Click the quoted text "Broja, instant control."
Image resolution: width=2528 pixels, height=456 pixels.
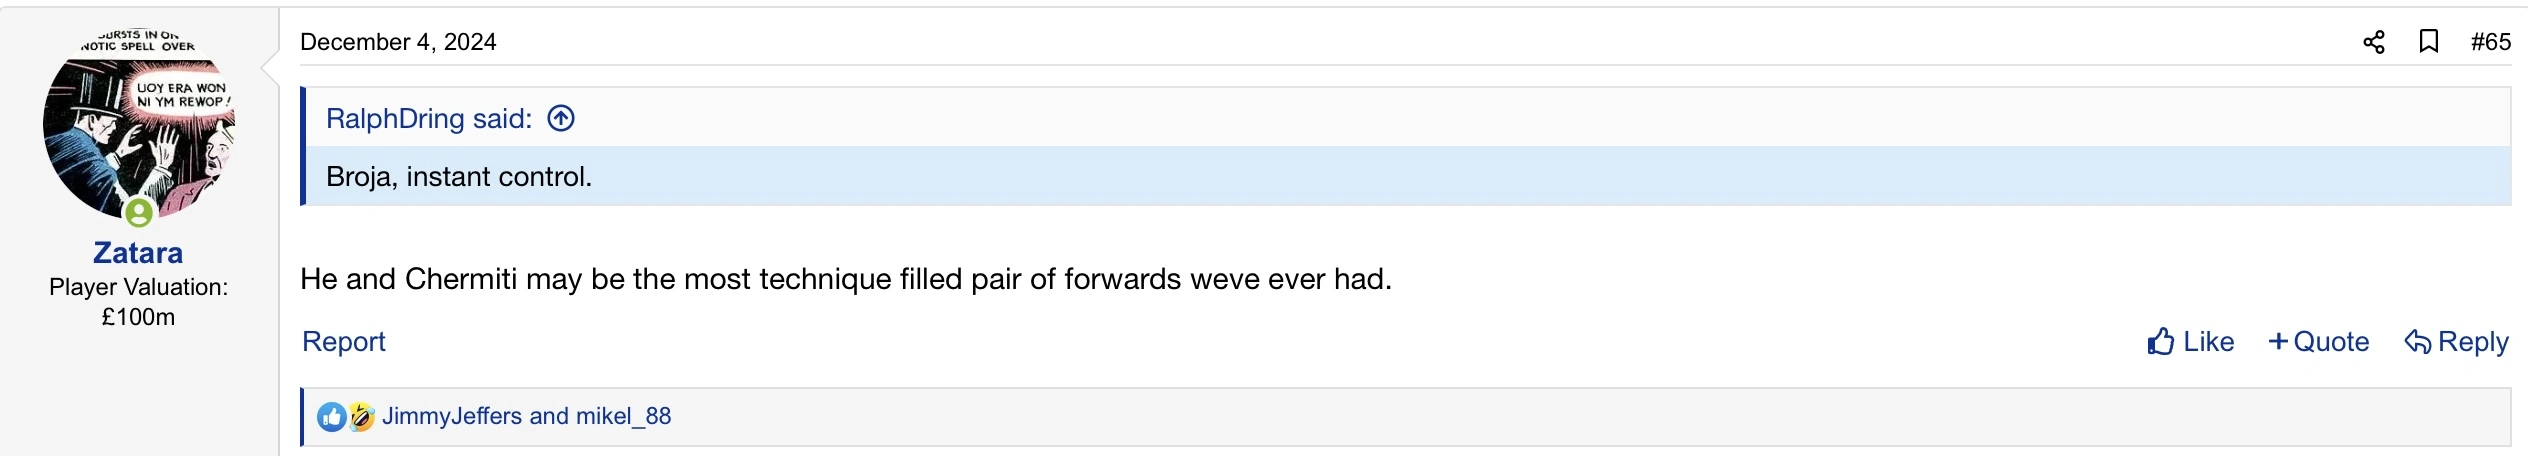(x=459, y=177)
